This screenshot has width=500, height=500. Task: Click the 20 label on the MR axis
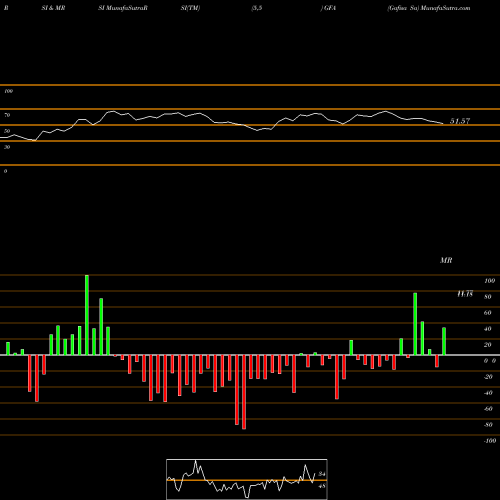(x=488, y=345)
